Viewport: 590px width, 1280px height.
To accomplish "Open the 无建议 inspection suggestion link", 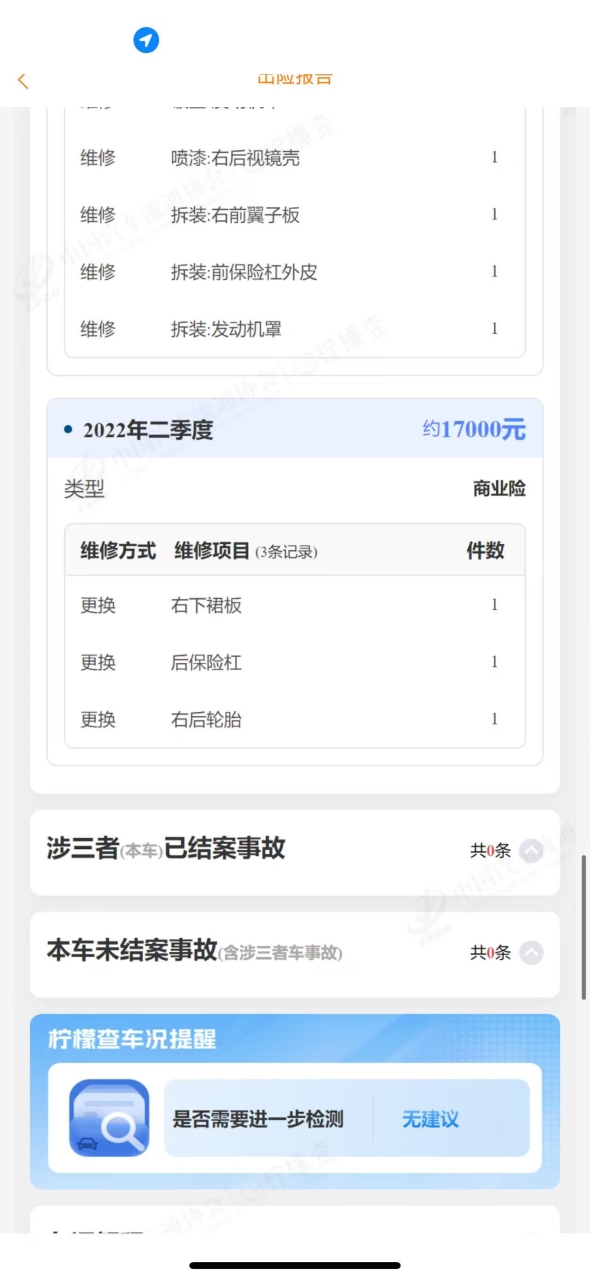I will [430, 1119].
